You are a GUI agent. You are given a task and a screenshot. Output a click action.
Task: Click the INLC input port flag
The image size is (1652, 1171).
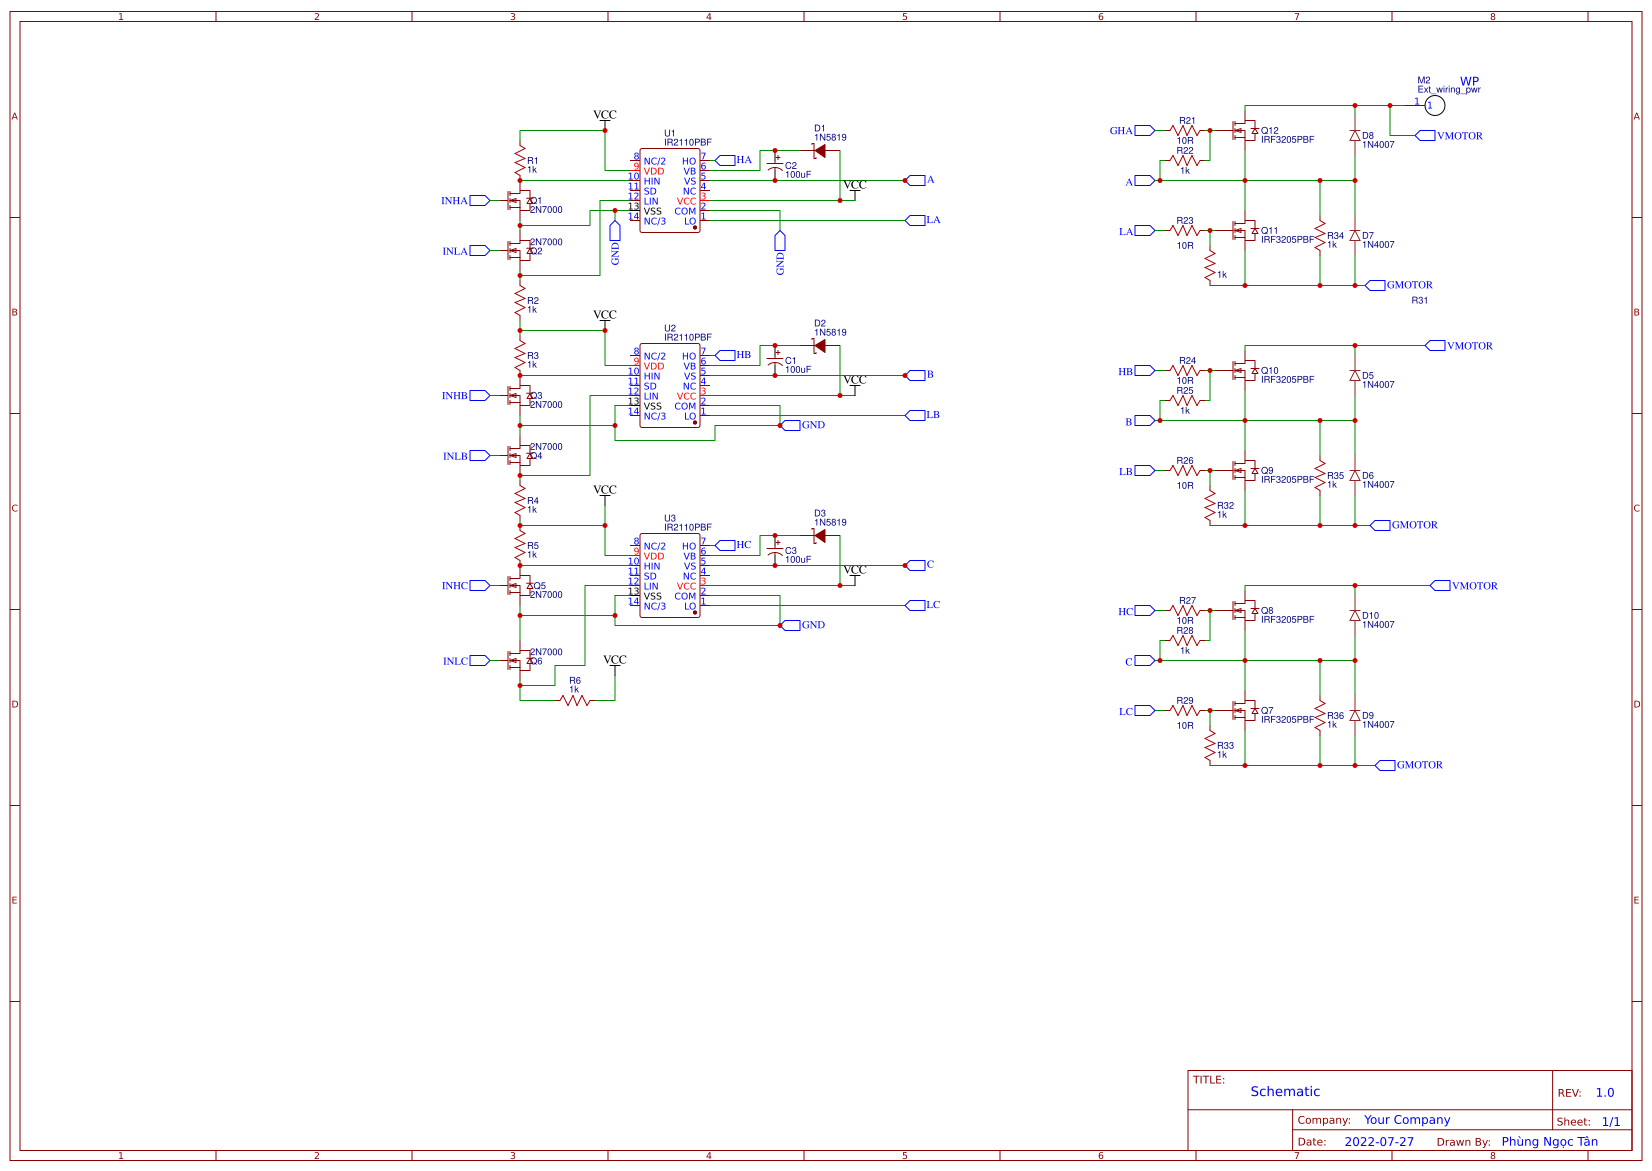pos(479,660)
